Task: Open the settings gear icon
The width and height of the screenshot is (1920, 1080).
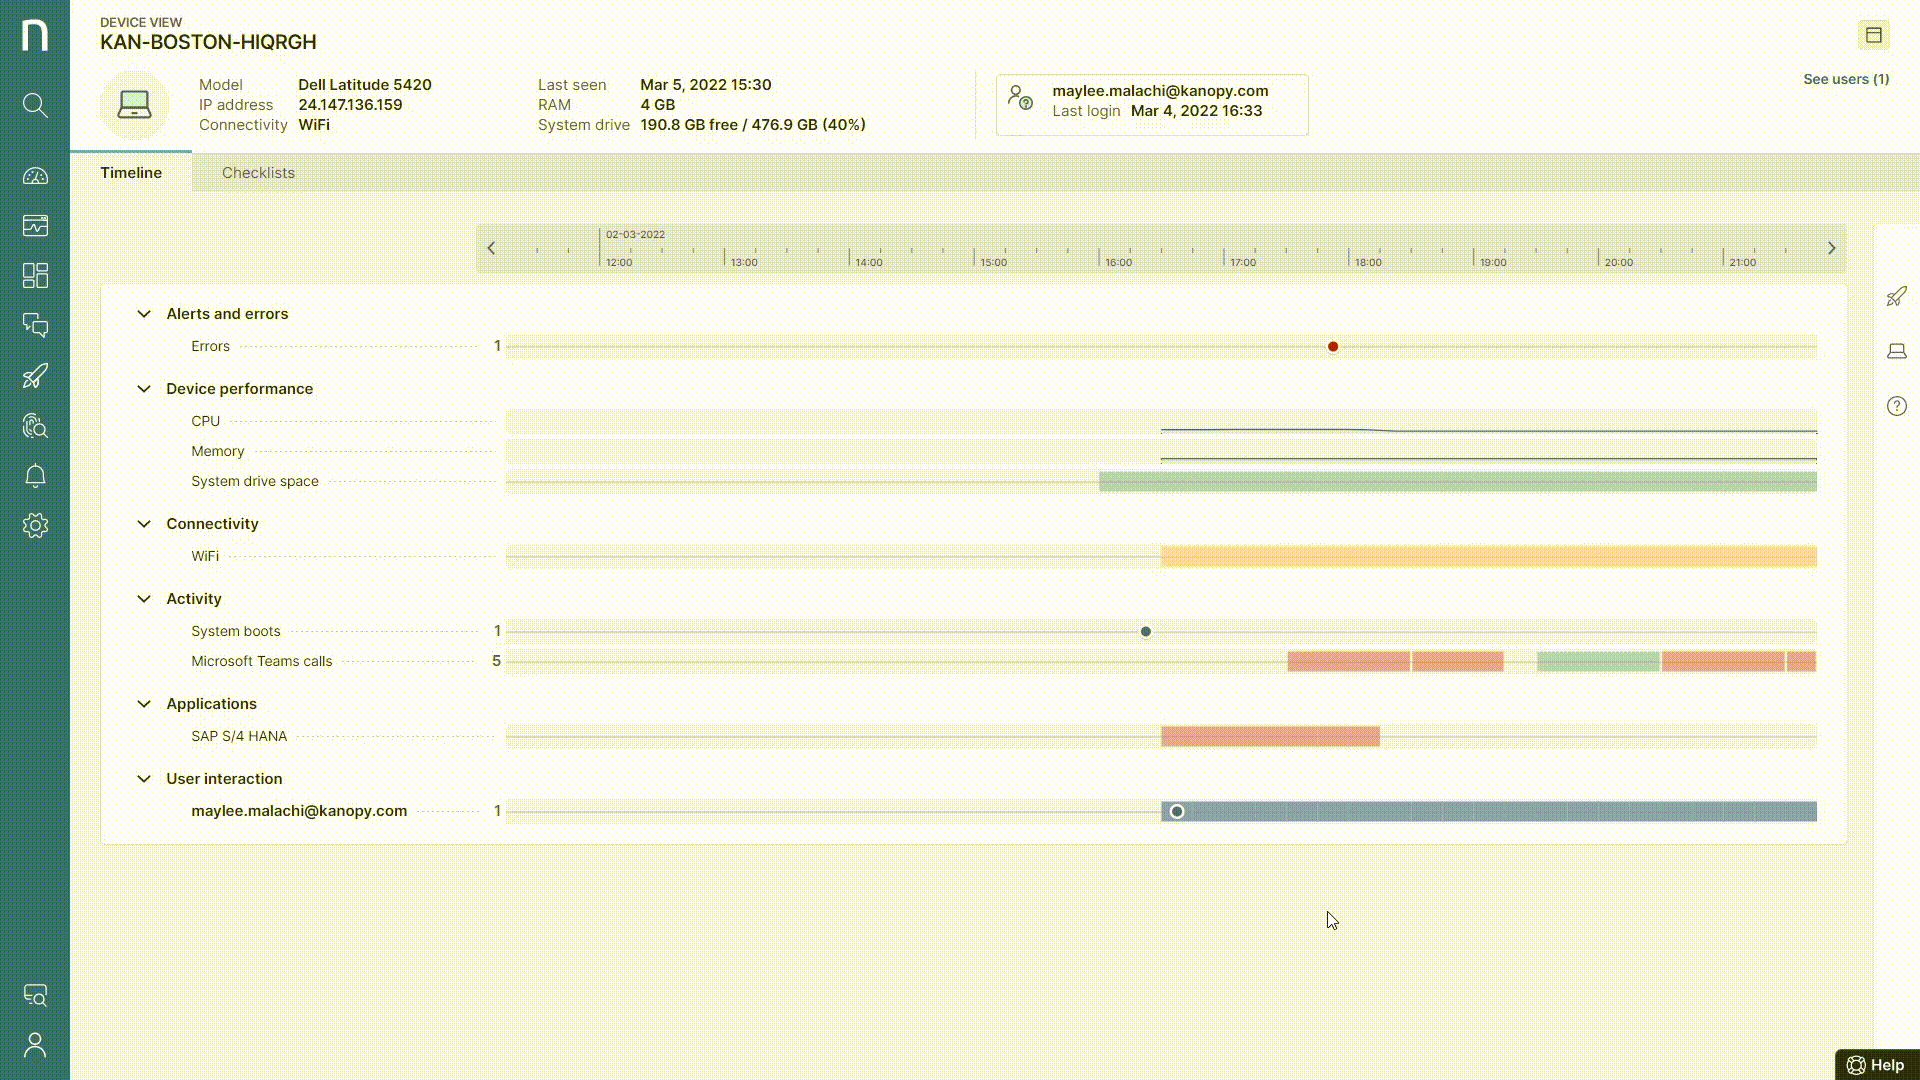Action: click(x=35, y=525)
